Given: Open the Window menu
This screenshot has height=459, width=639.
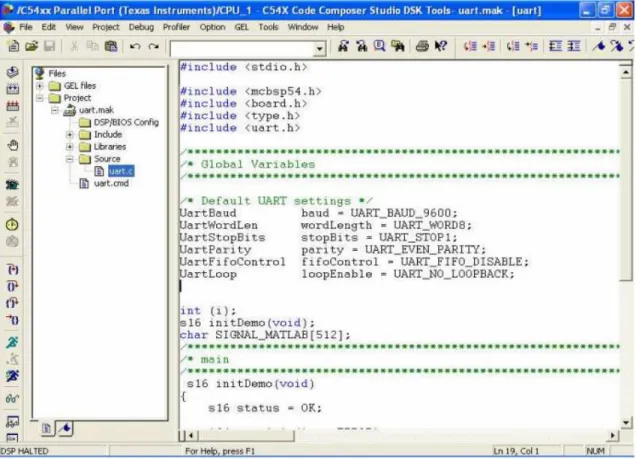Looking at the screenshot, I should click(x=303, y=27).
